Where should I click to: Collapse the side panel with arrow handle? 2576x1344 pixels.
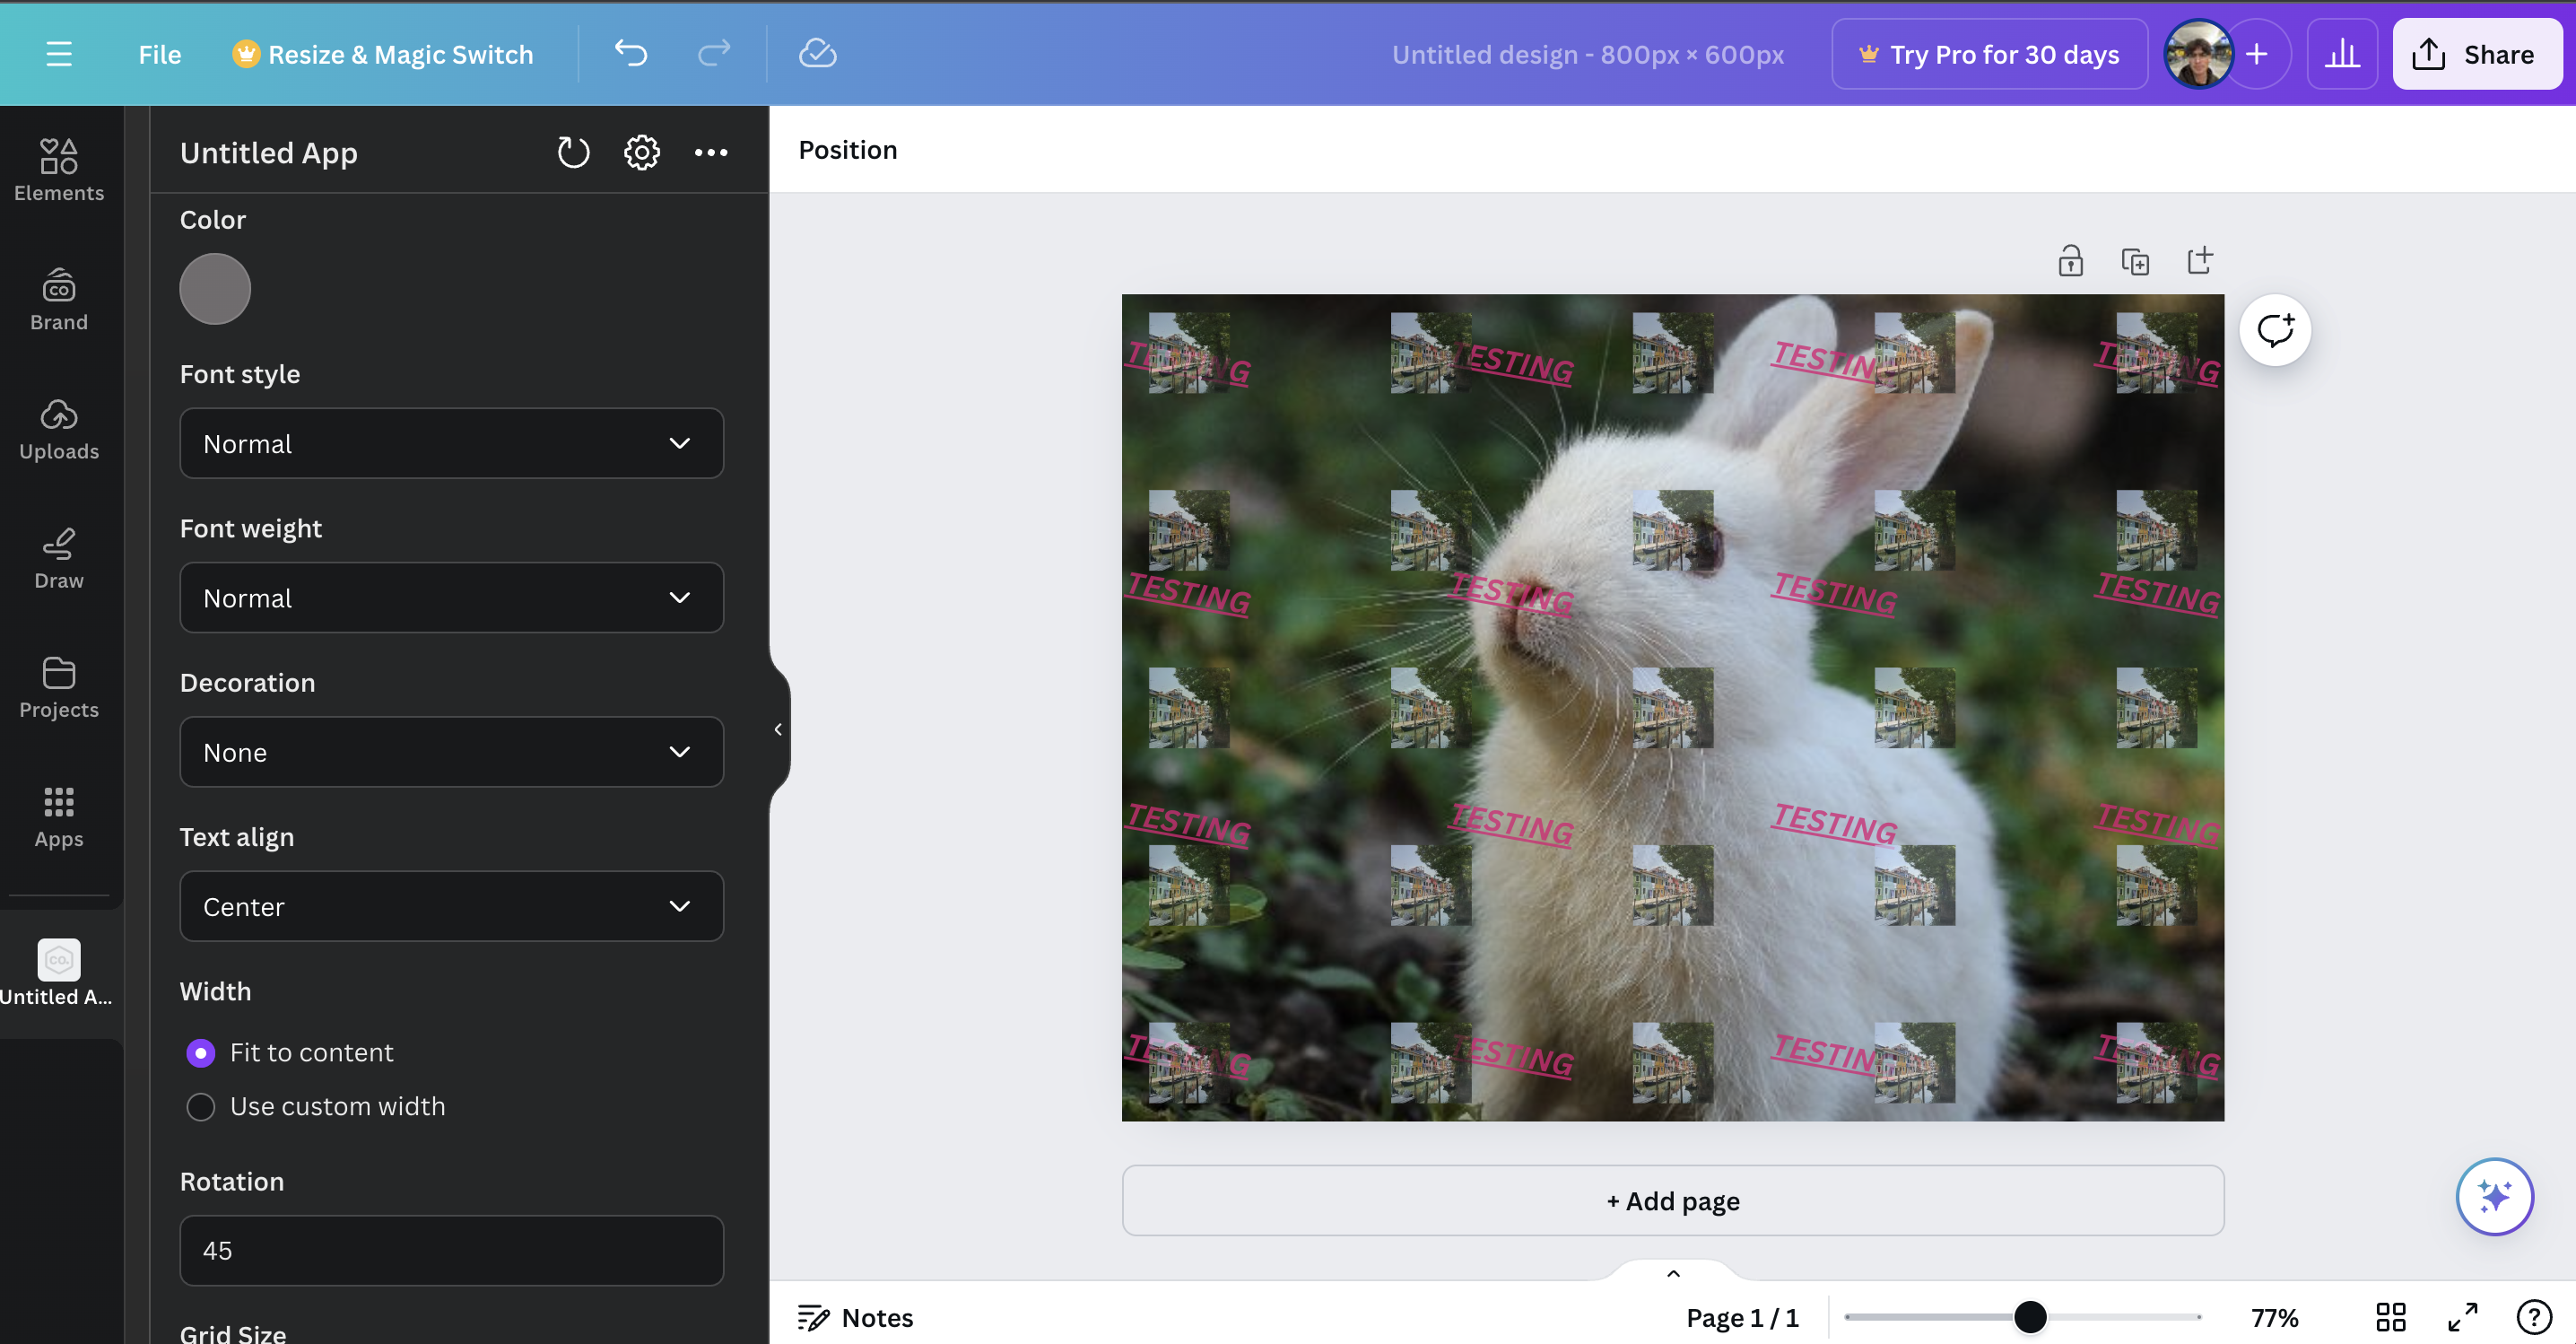coord(778,730)
